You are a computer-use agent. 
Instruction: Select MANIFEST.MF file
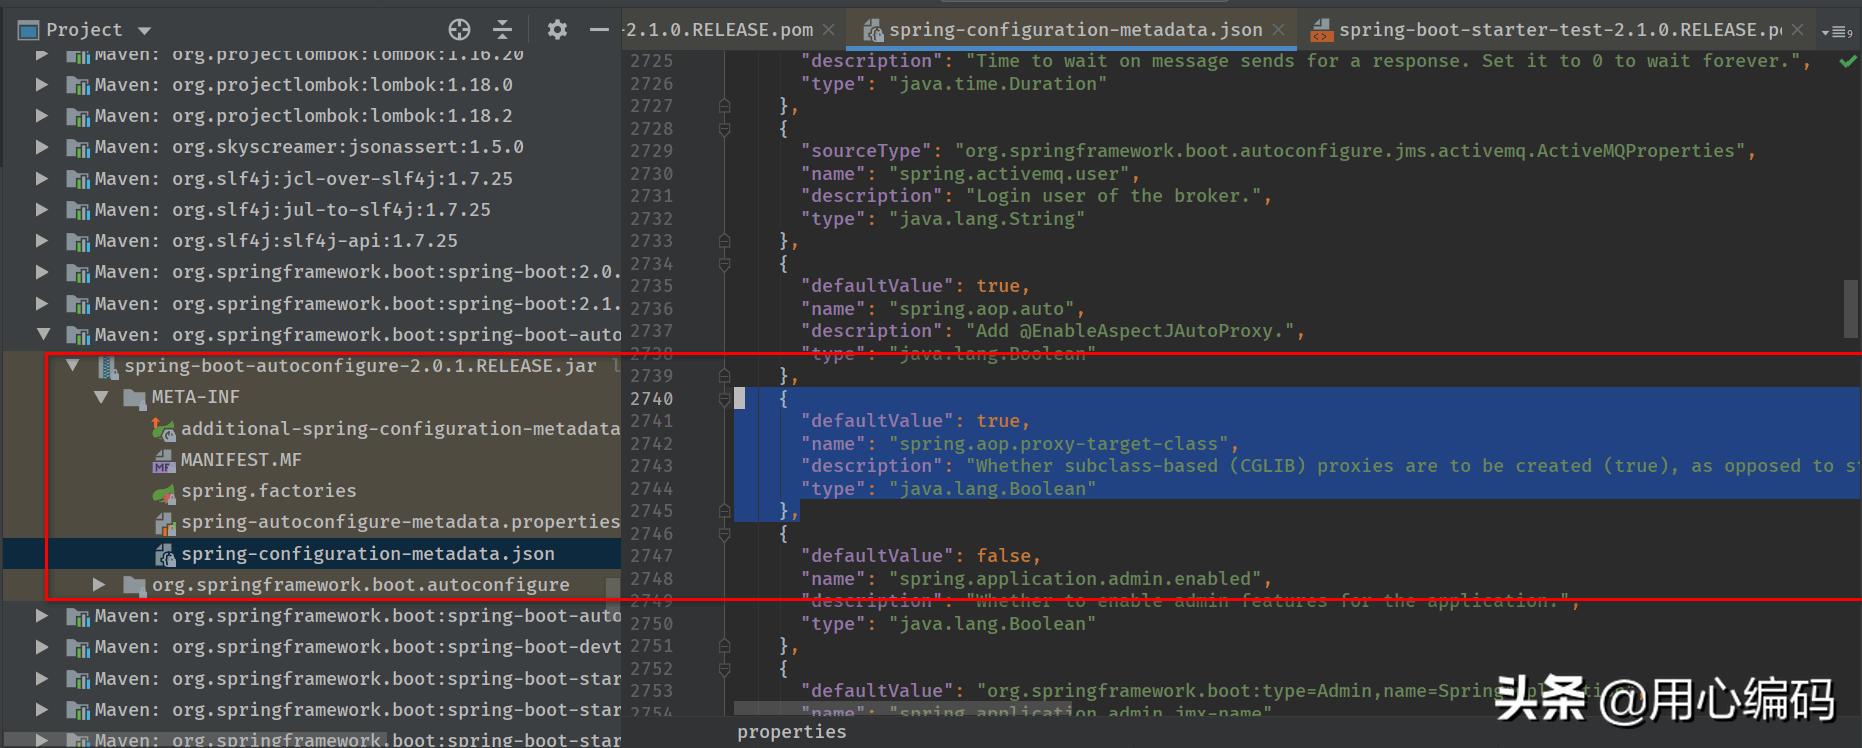241,460
